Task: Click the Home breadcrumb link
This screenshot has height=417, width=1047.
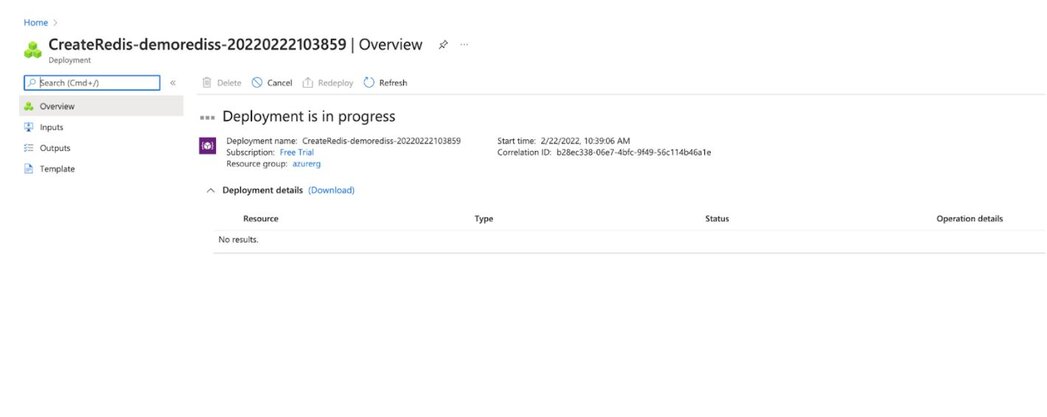Action: [x=36, y=23]
